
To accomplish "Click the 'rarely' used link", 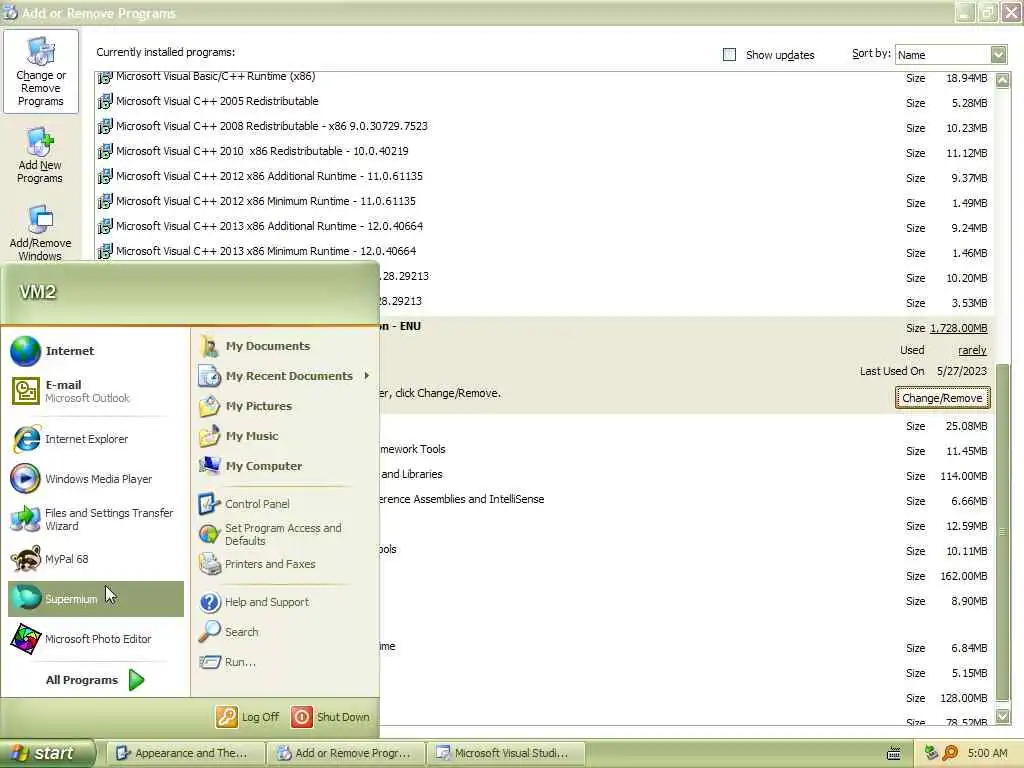I will coord(972,350).
